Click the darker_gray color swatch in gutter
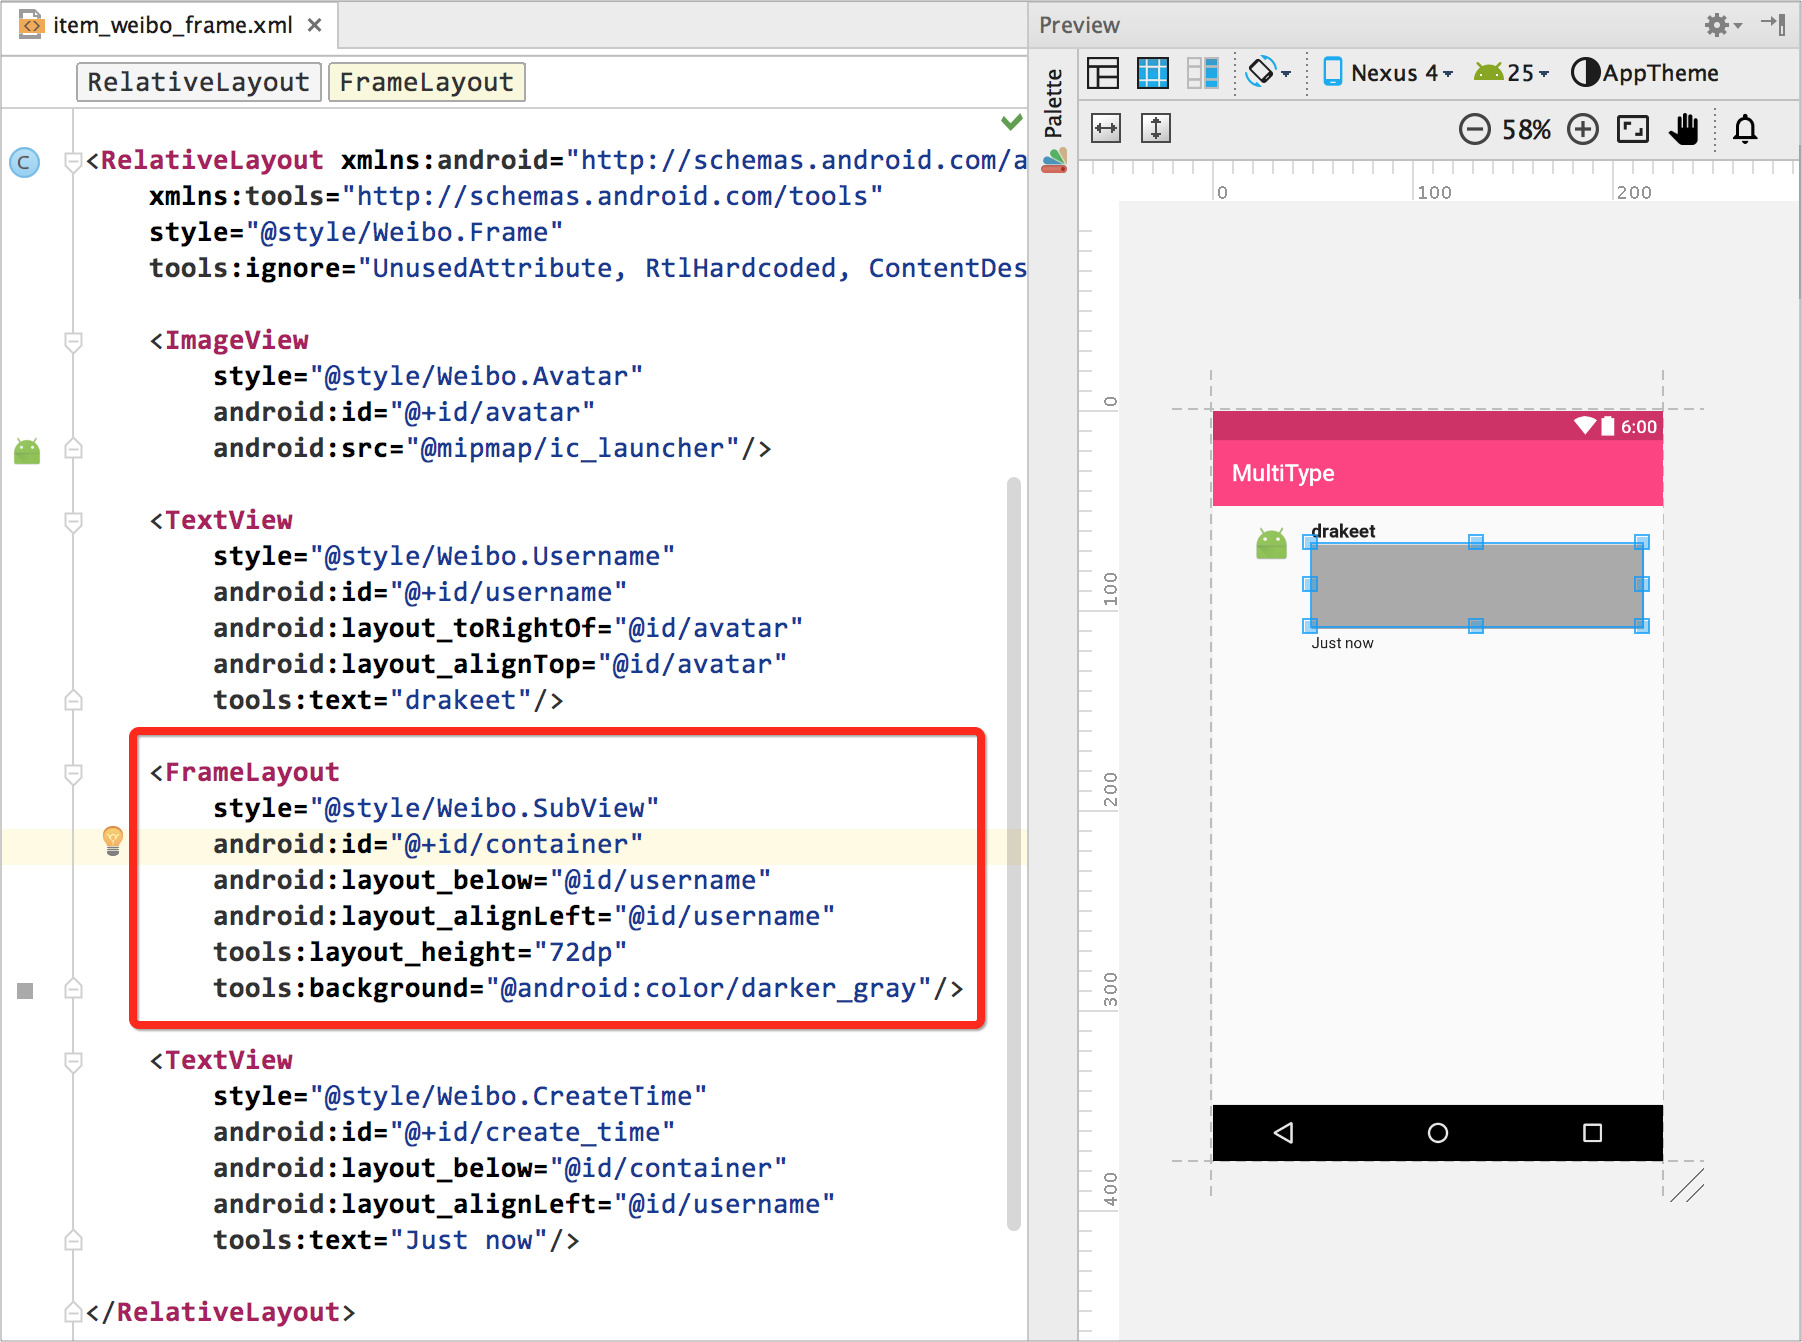1802x1342 pixels. coord(26,990)
